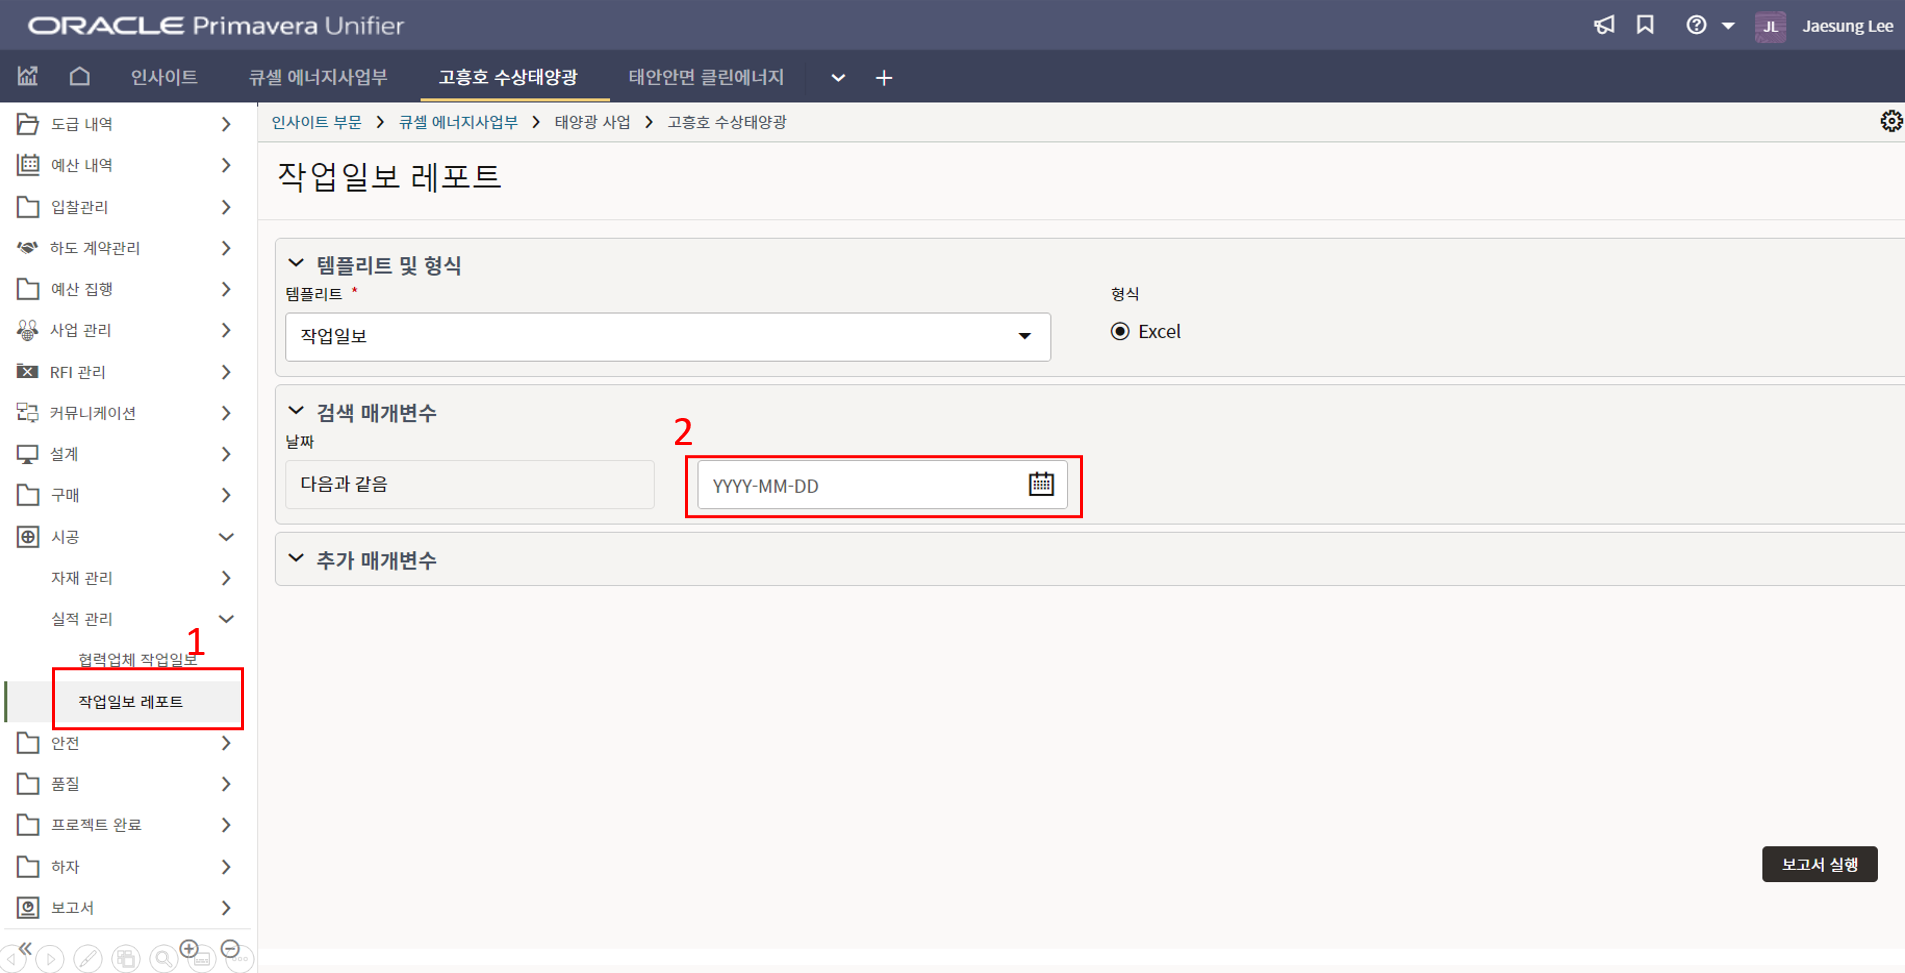Switch to the 큐셀 에너지사업부 tab
Viewport: 1905px width, 973px height.
click(x=318, y=78)
